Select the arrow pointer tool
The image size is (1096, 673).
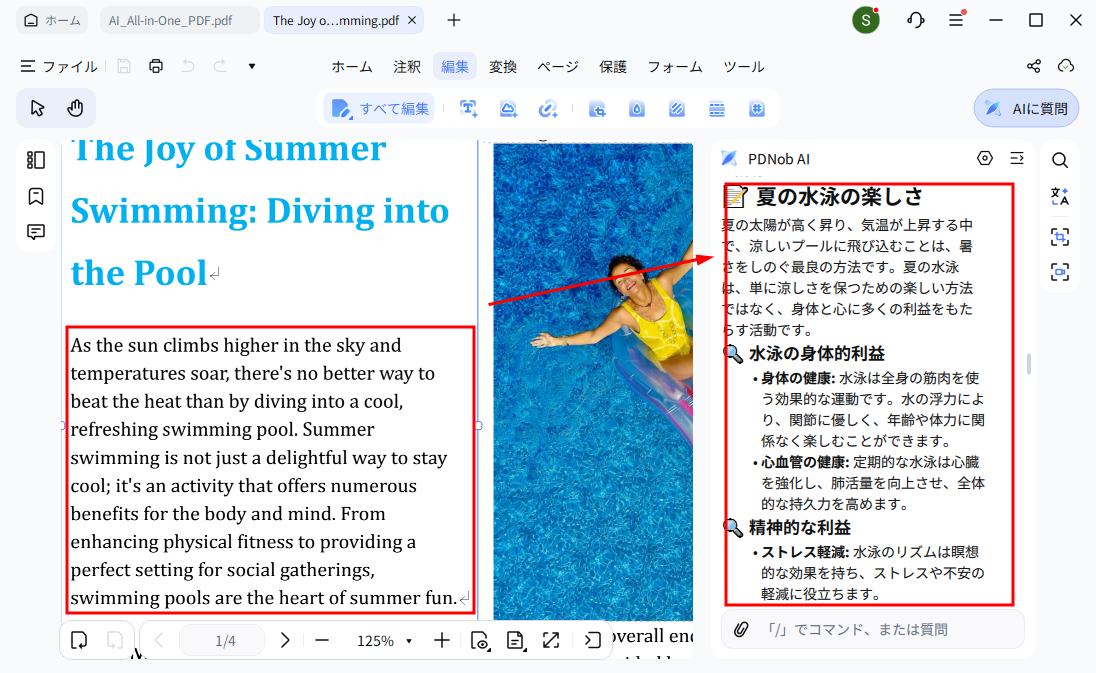click(37, 108)
